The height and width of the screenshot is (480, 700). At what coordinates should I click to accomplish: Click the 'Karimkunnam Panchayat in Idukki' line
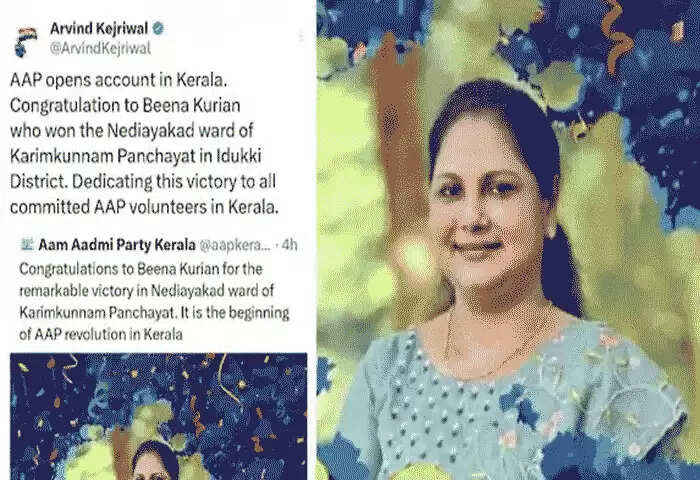136,156
